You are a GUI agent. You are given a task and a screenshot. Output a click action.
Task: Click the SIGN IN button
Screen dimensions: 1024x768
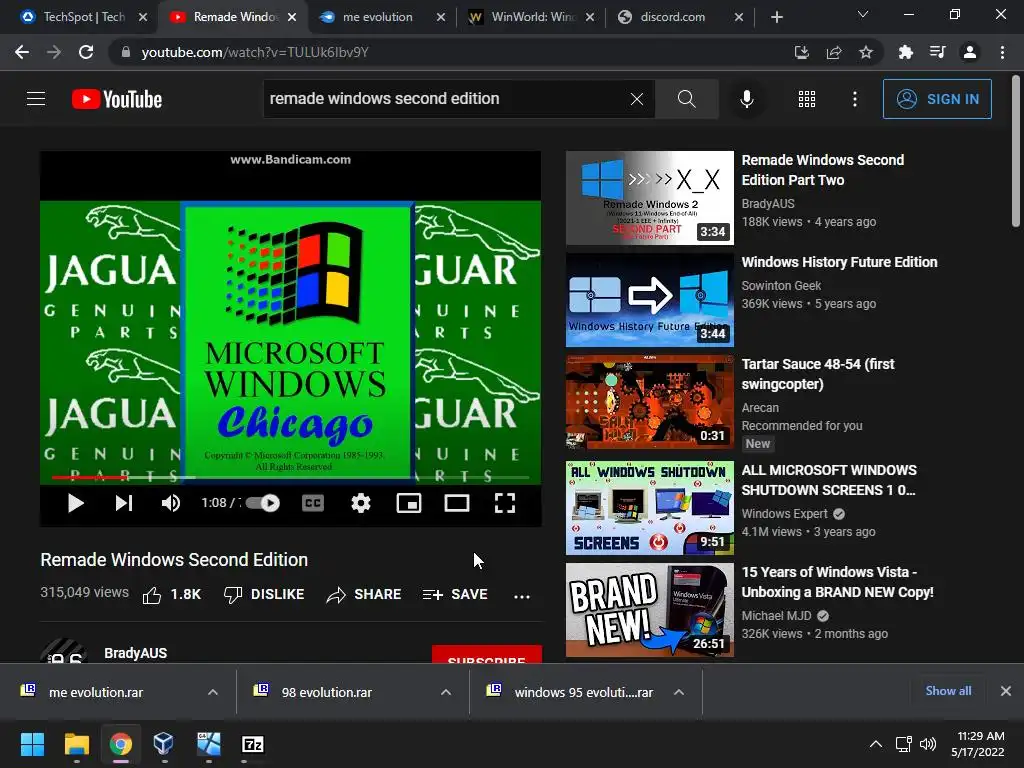(x=937, y=99)
